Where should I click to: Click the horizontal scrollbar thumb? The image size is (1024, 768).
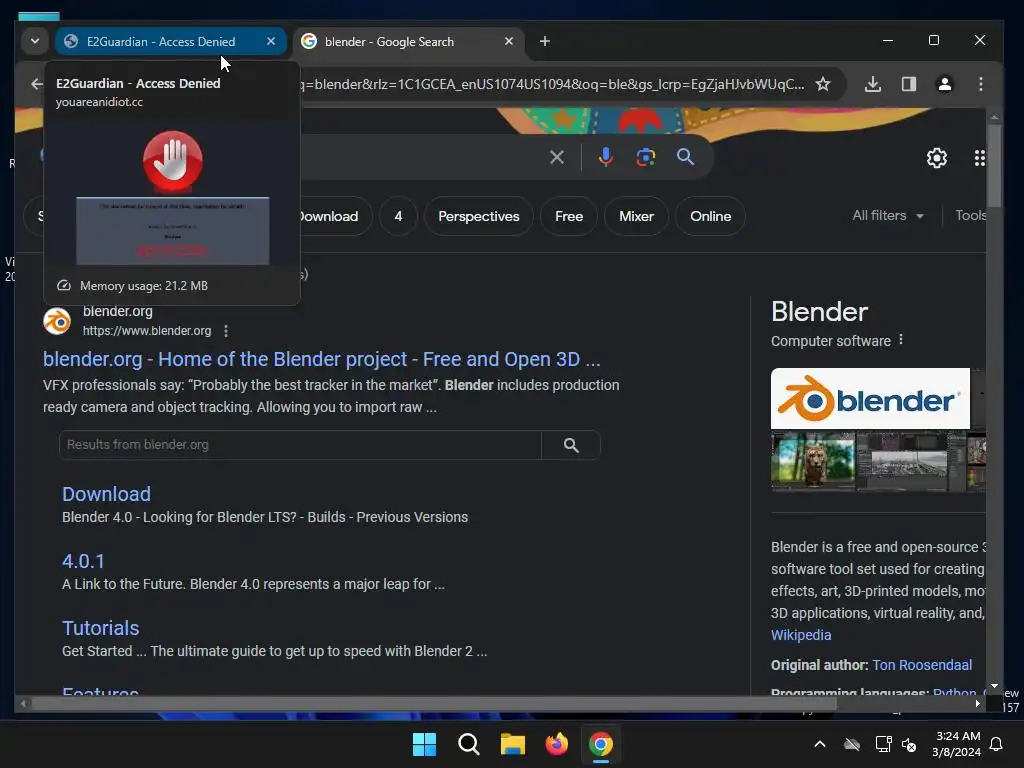pos(434,703)
